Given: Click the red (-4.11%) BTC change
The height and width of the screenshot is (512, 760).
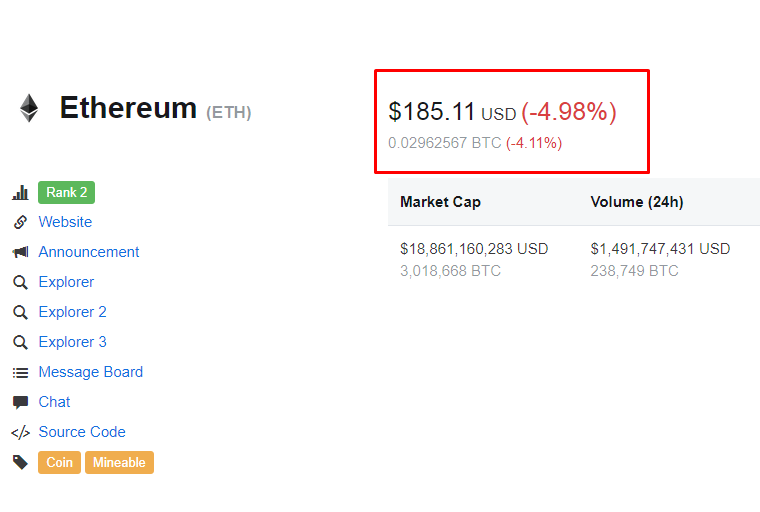Looking at the screenshot, I should click(x=534, y=144).
